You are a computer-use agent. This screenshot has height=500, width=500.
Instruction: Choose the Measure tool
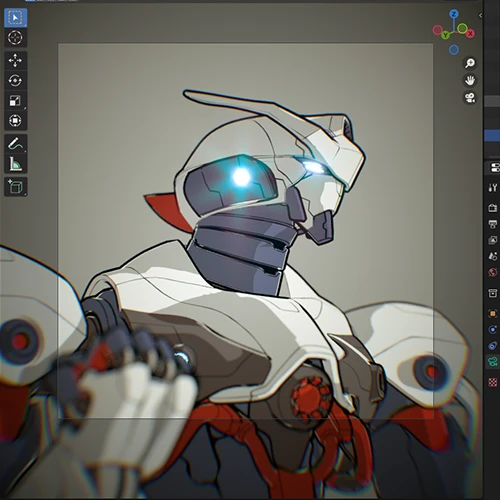15,164
